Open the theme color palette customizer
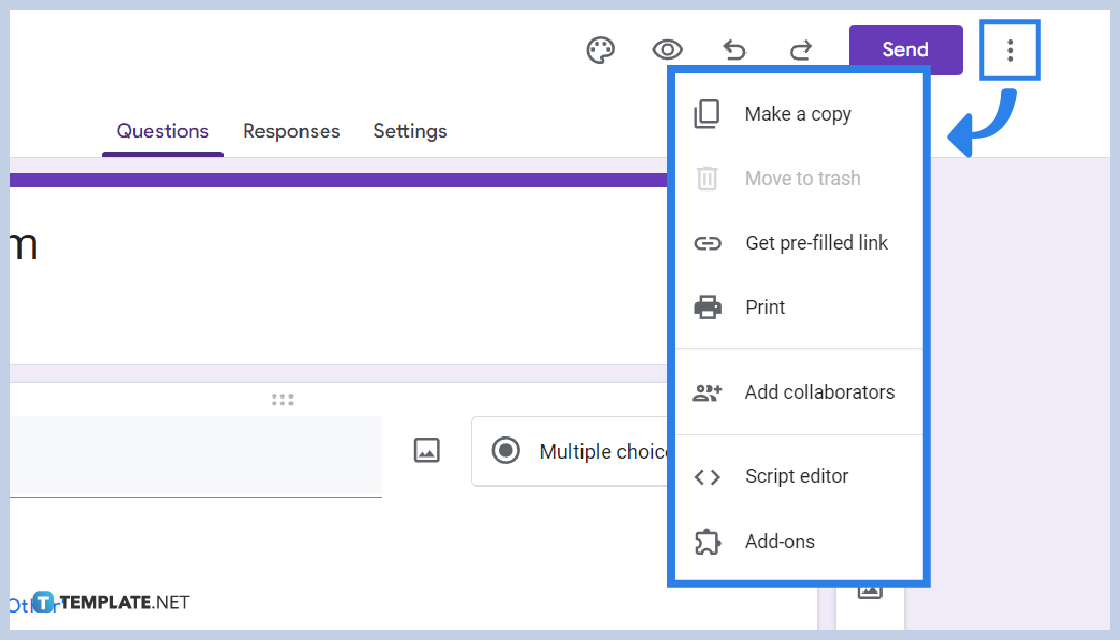The image size is (1120, 640). click(x=600, y=49)
